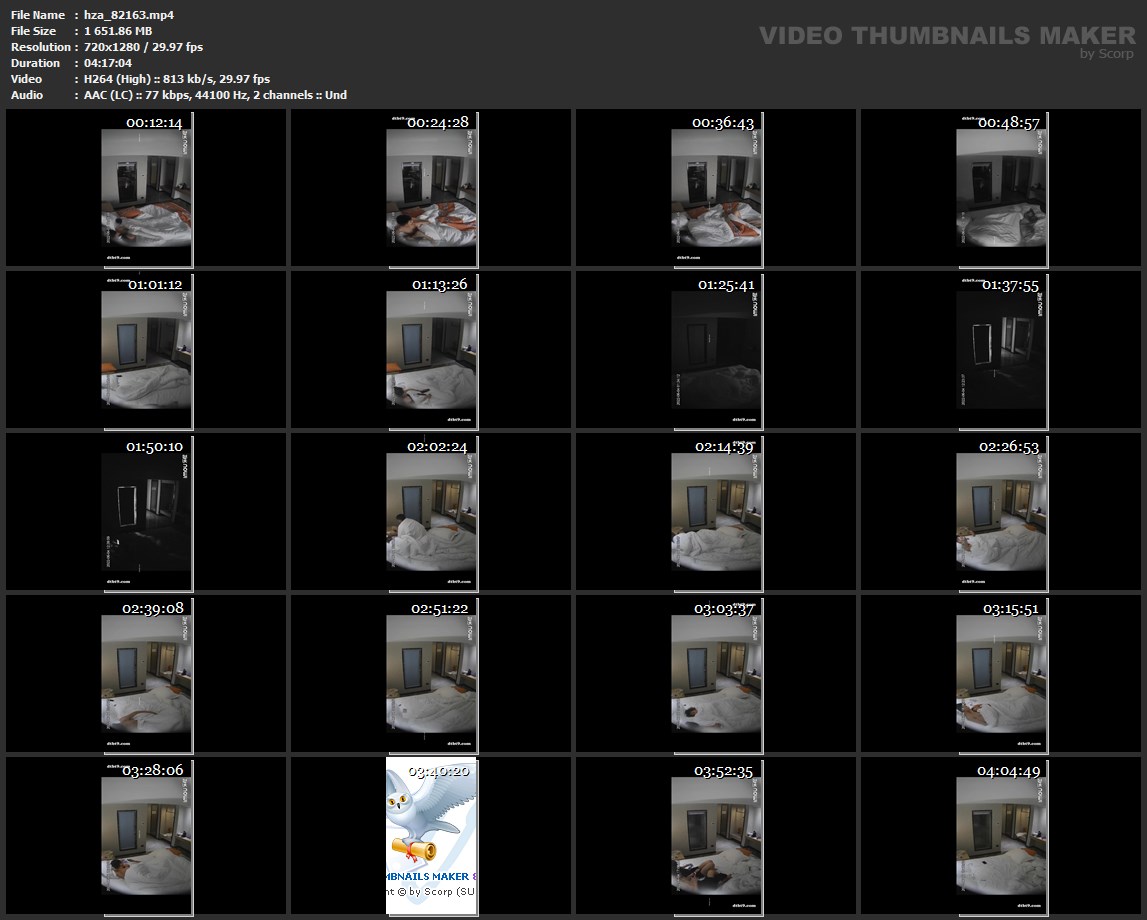Screen dimensions: 1147x920
Task: Pick the frame stamped 03:15:51
Action: 1001,675
